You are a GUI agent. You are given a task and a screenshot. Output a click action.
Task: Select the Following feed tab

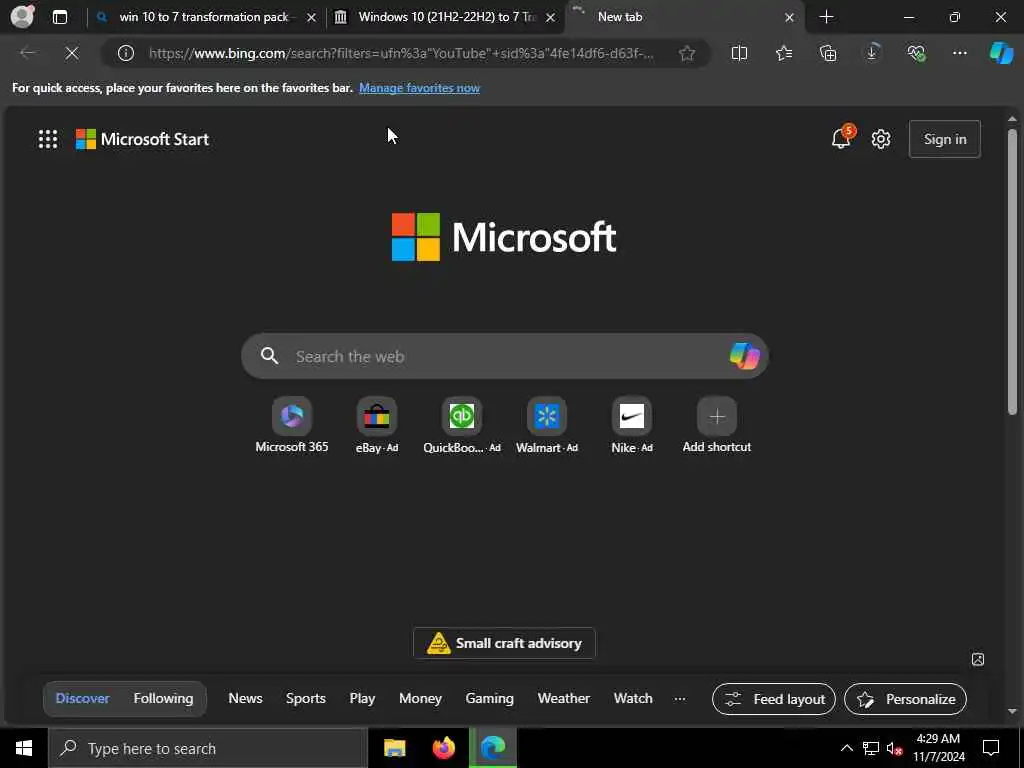163,698
